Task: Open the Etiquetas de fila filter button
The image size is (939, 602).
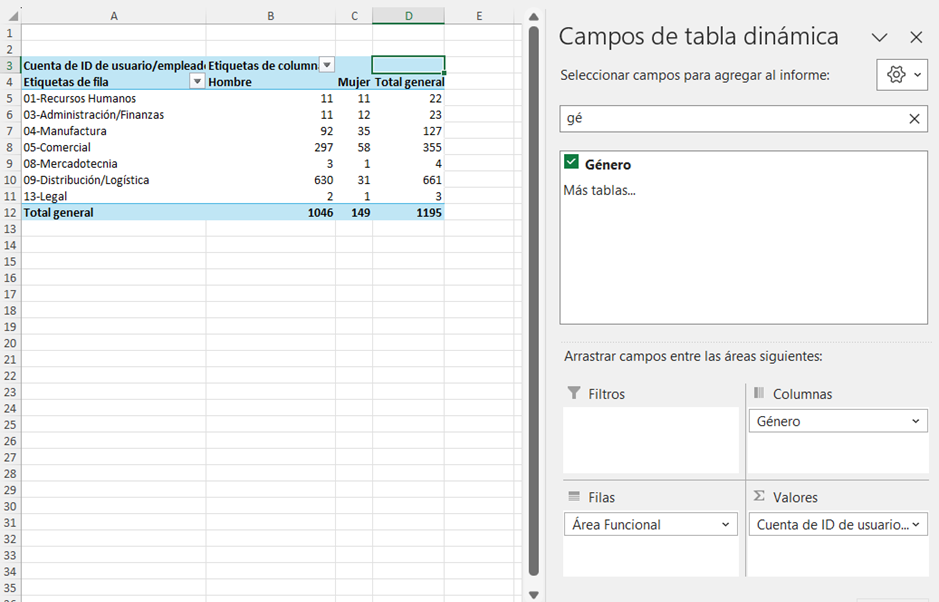Action: [197, 82]
